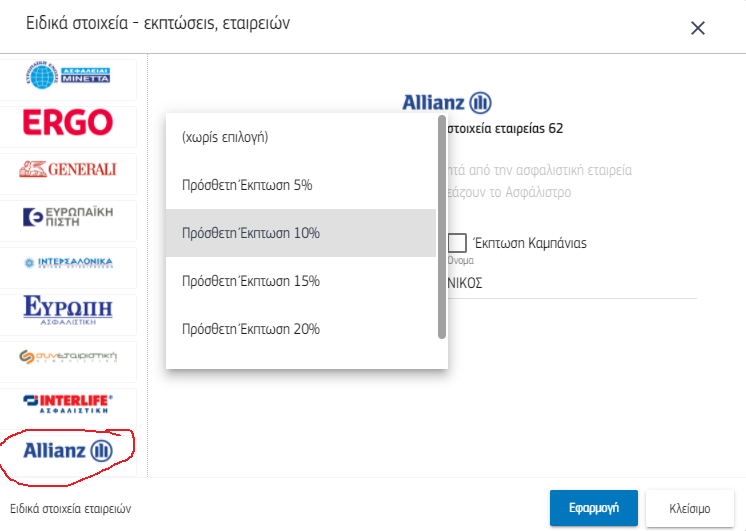Select the Minetta insurance company logo
The image size is (746, 531).
(x=68, y=76)
